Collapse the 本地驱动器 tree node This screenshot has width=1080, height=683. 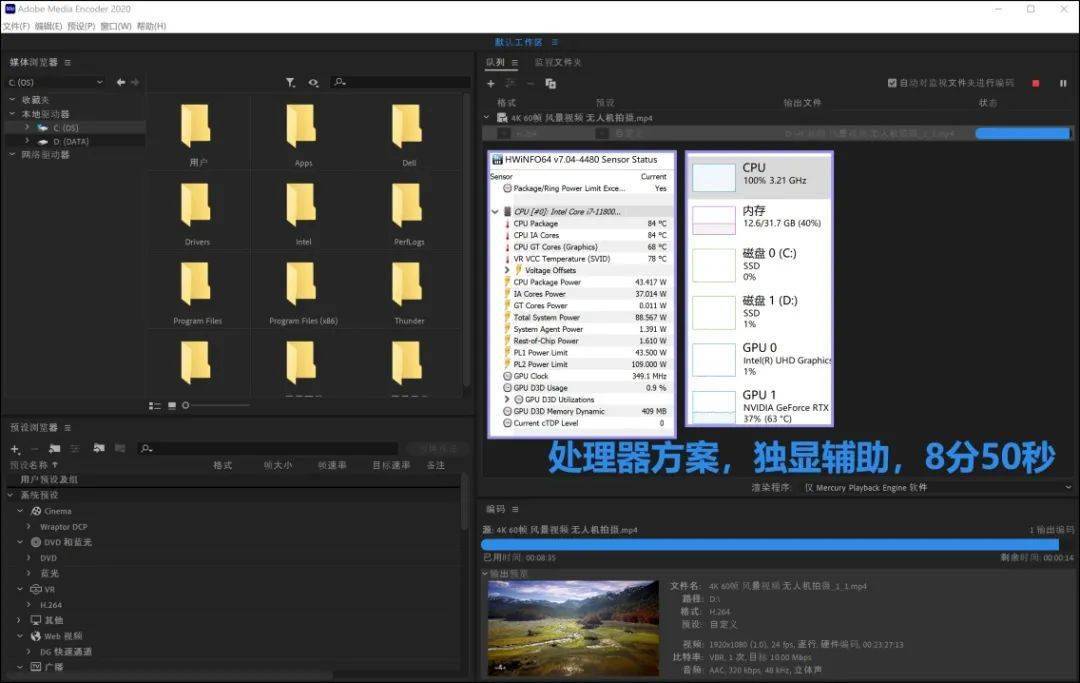pyautogui.click(x=12, y=114)
